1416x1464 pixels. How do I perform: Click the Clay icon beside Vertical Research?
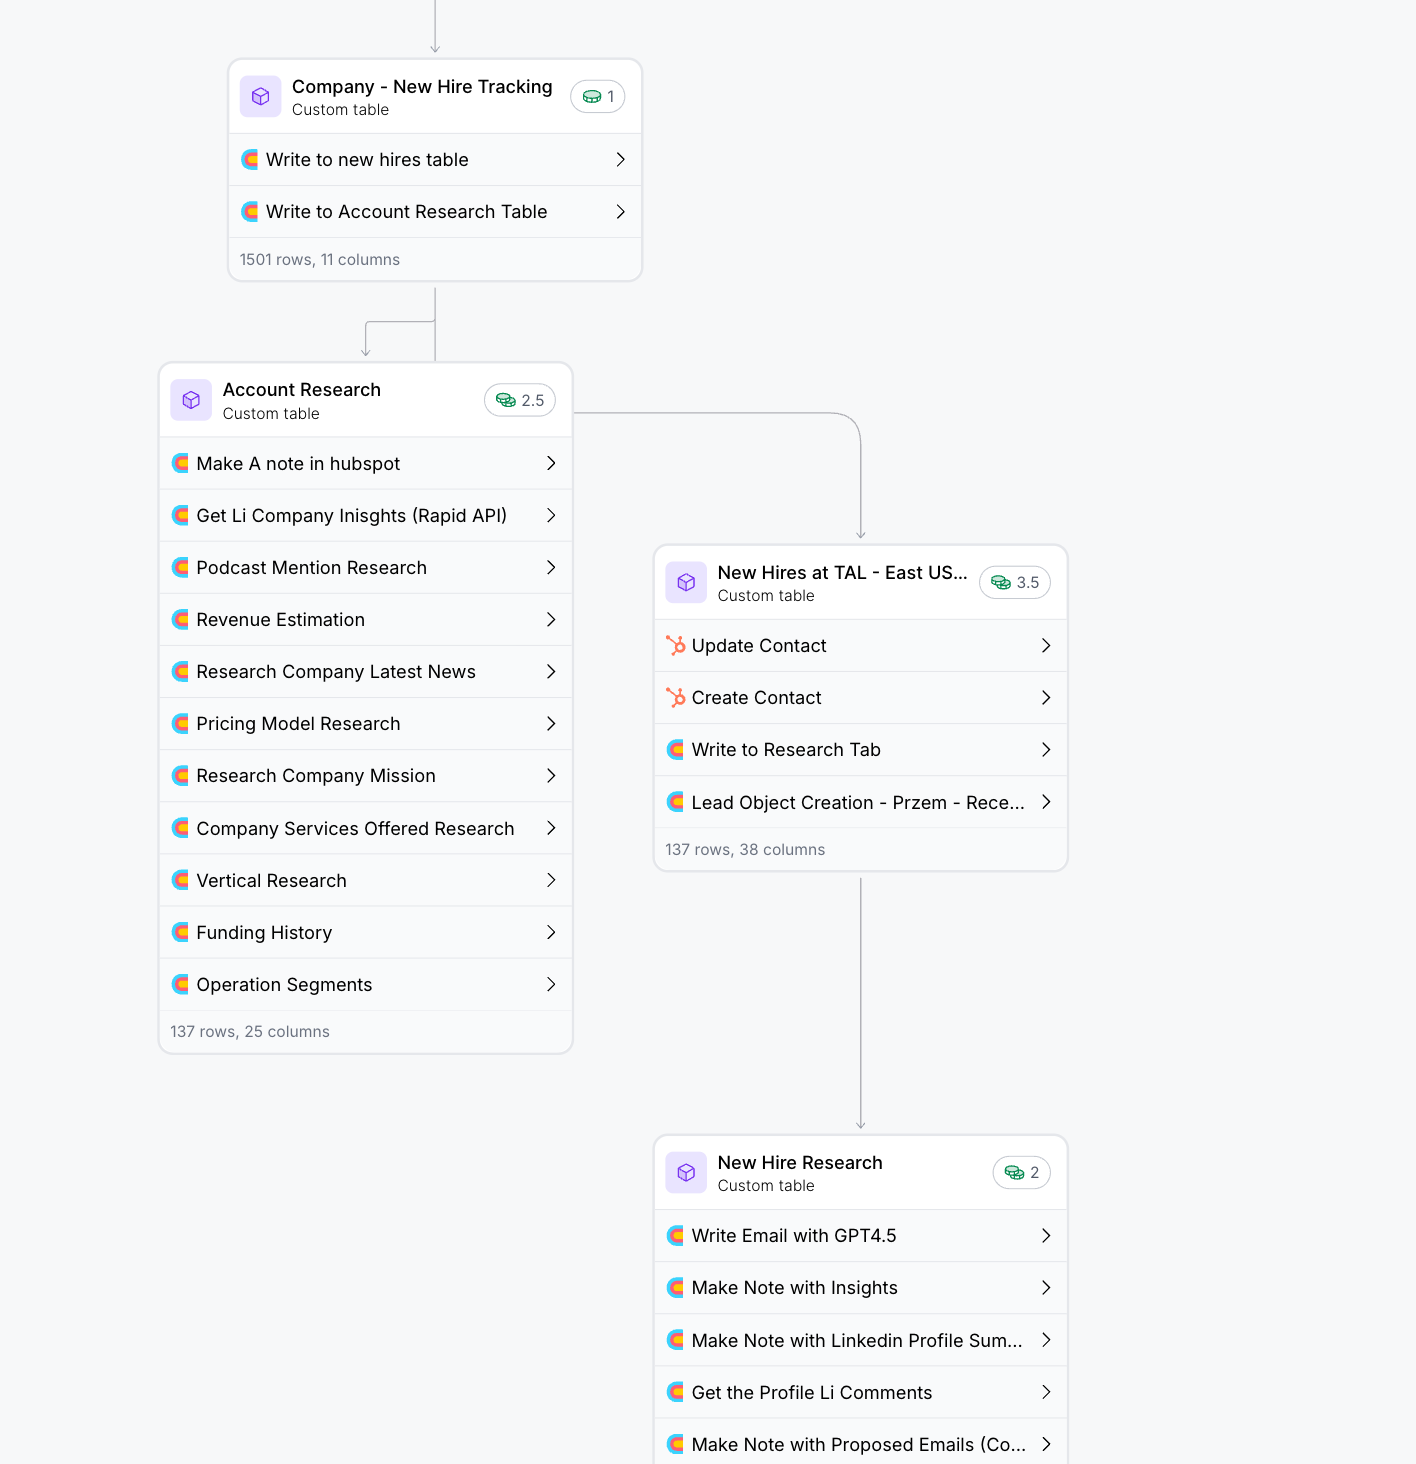[181, 881]
